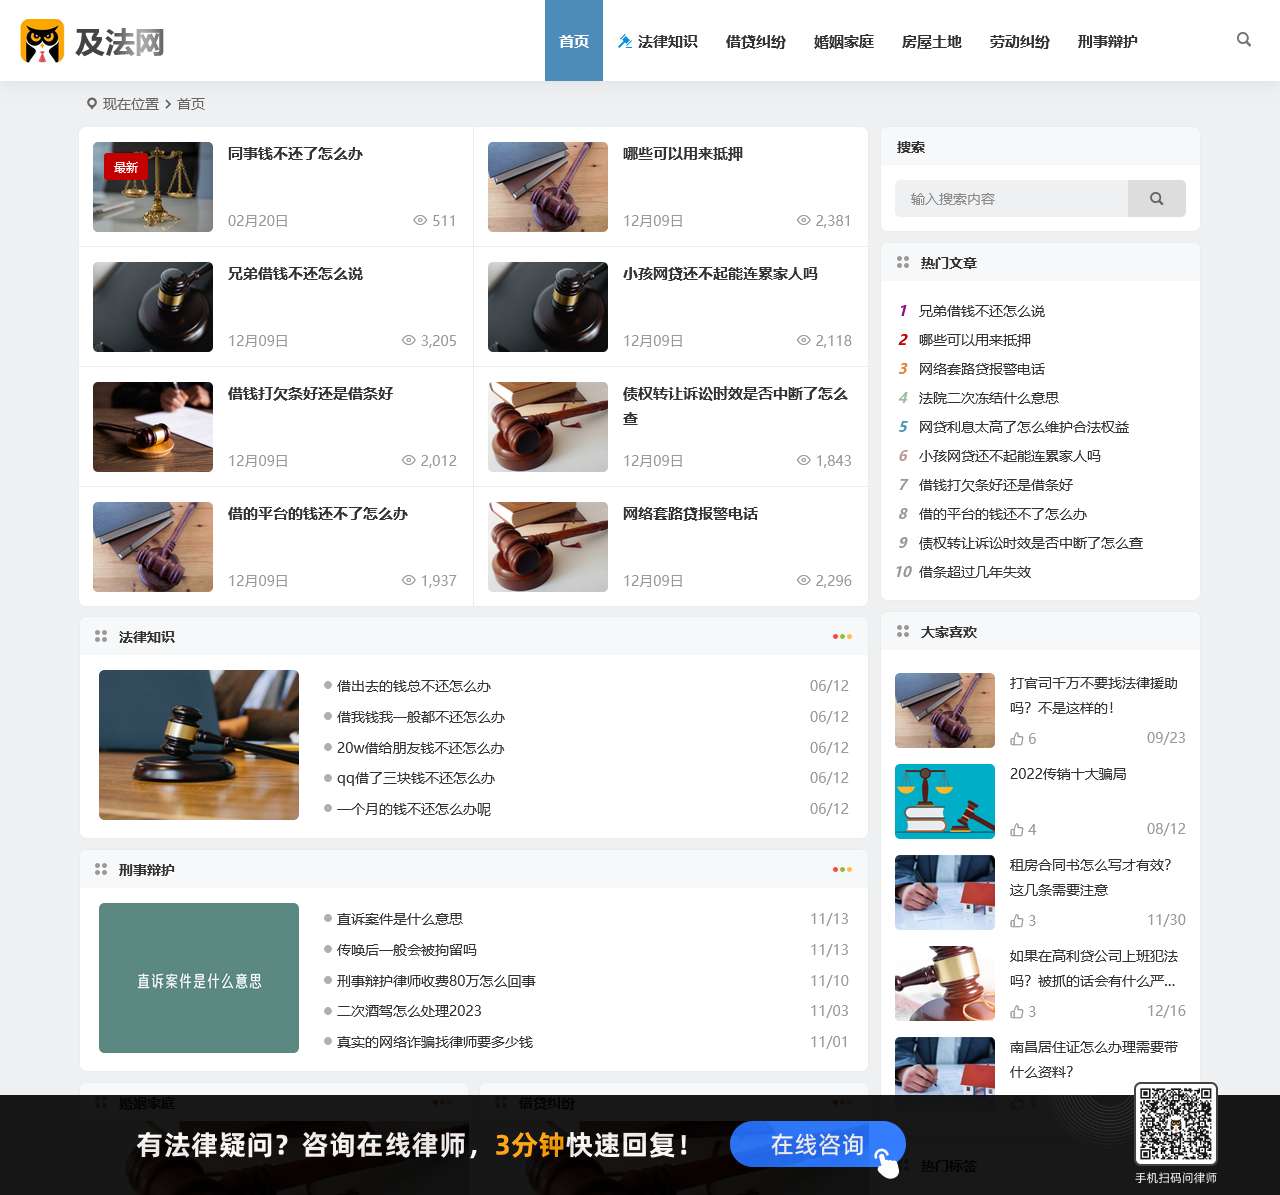Open the 法律知识 navigation menu
Image resolution: width=1280 pixels, height=1195 pixels.
tap(658, 41)
